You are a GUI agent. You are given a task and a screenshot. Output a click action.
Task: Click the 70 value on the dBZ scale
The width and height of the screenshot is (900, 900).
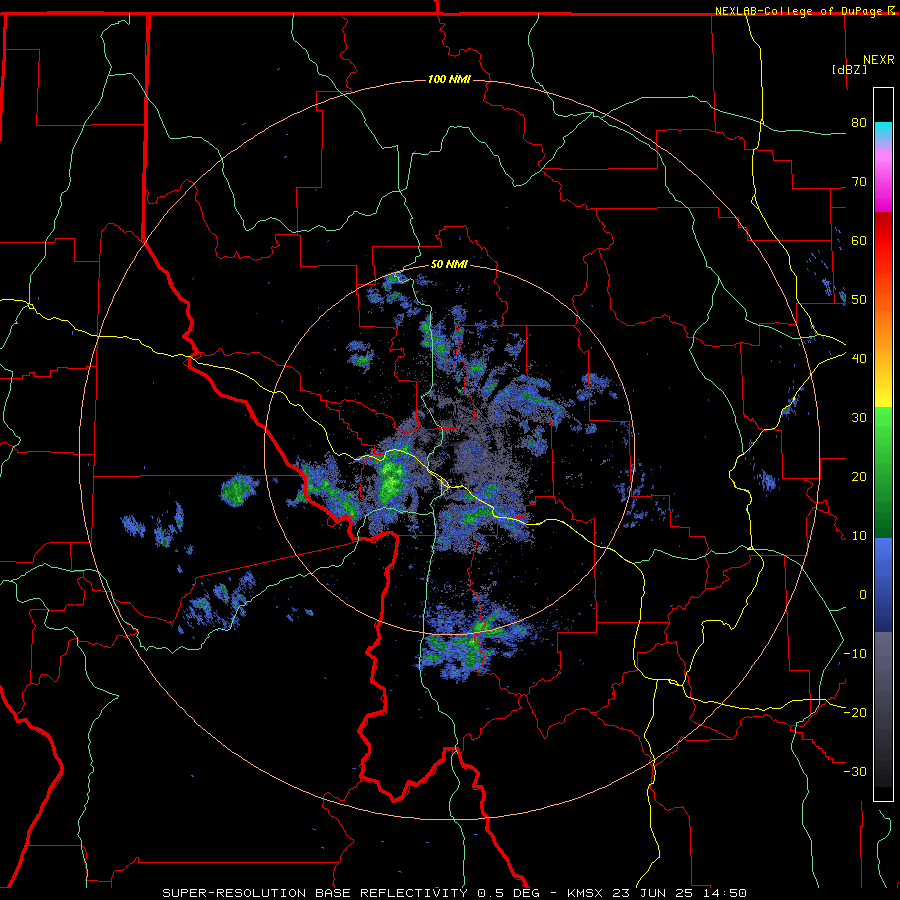859,181
